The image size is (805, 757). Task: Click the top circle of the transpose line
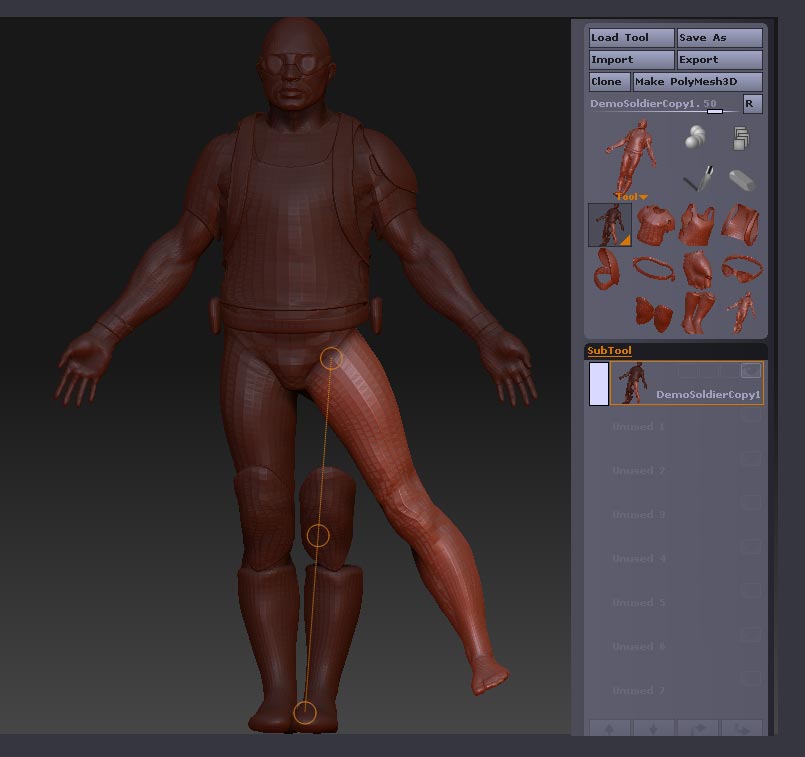(331, 358)
